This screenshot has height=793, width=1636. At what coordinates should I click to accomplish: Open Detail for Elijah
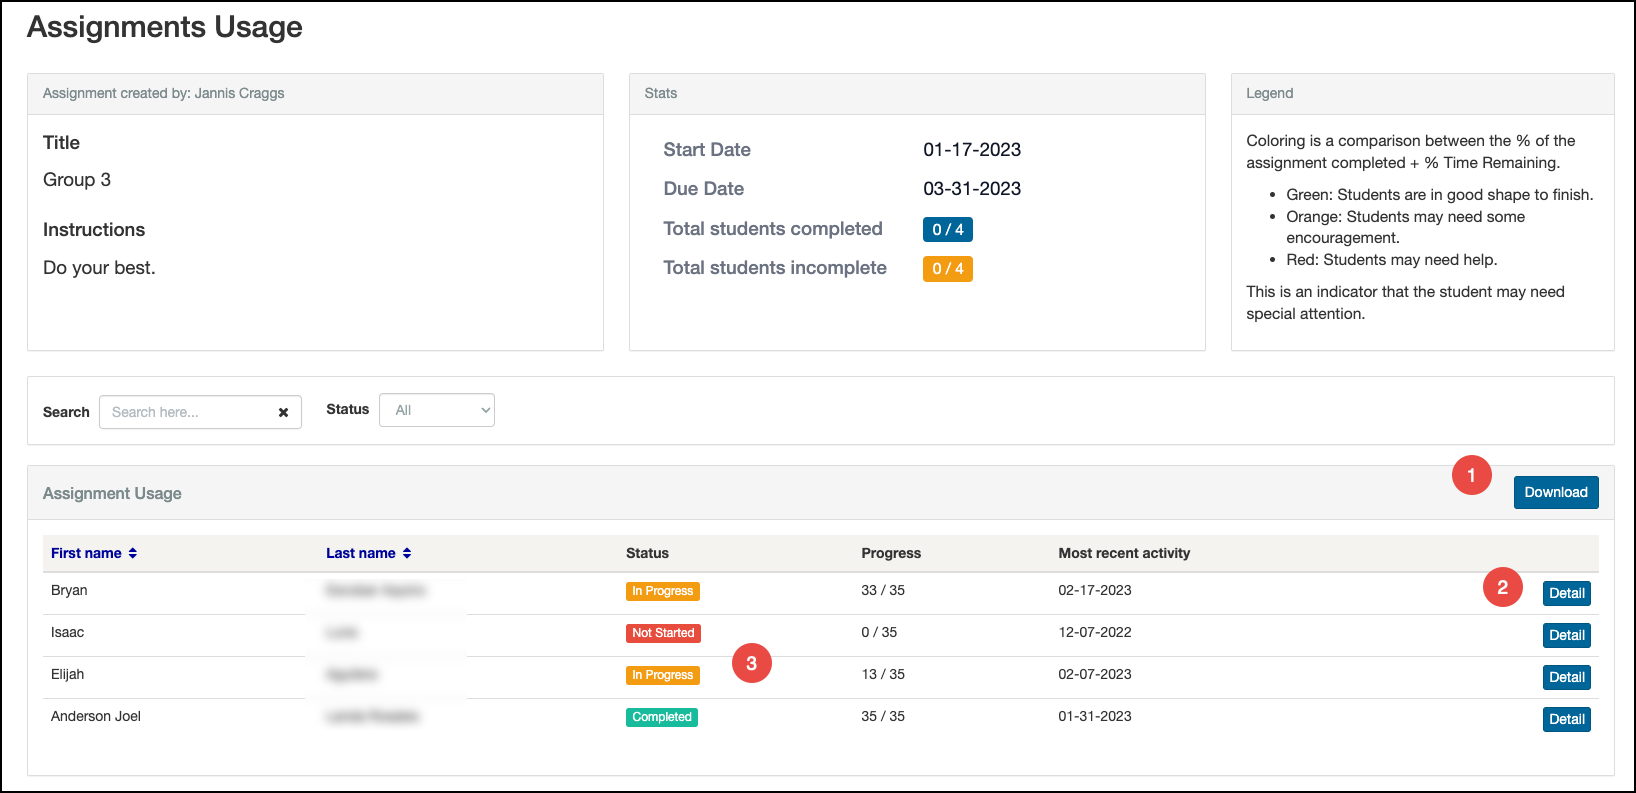1567,677
